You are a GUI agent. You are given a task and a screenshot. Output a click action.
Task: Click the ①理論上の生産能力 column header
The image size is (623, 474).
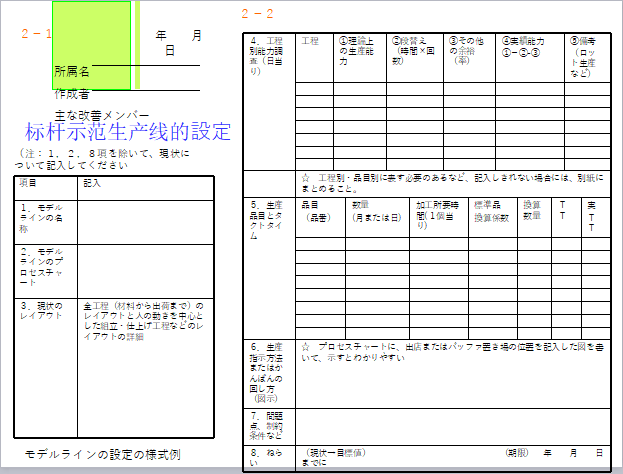click(361, 52)
